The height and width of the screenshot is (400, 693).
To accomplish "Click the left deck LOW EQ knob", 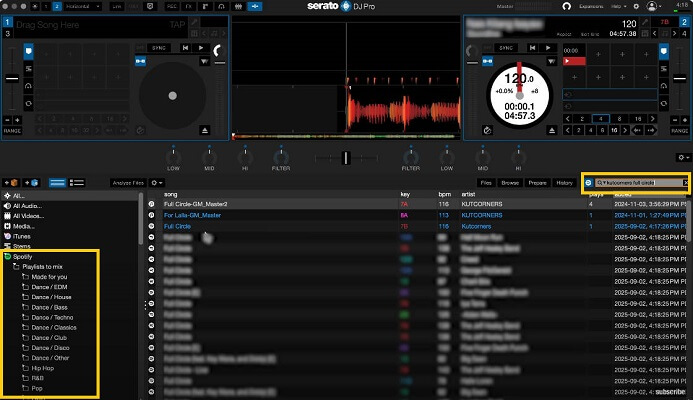I will (173, 157).
